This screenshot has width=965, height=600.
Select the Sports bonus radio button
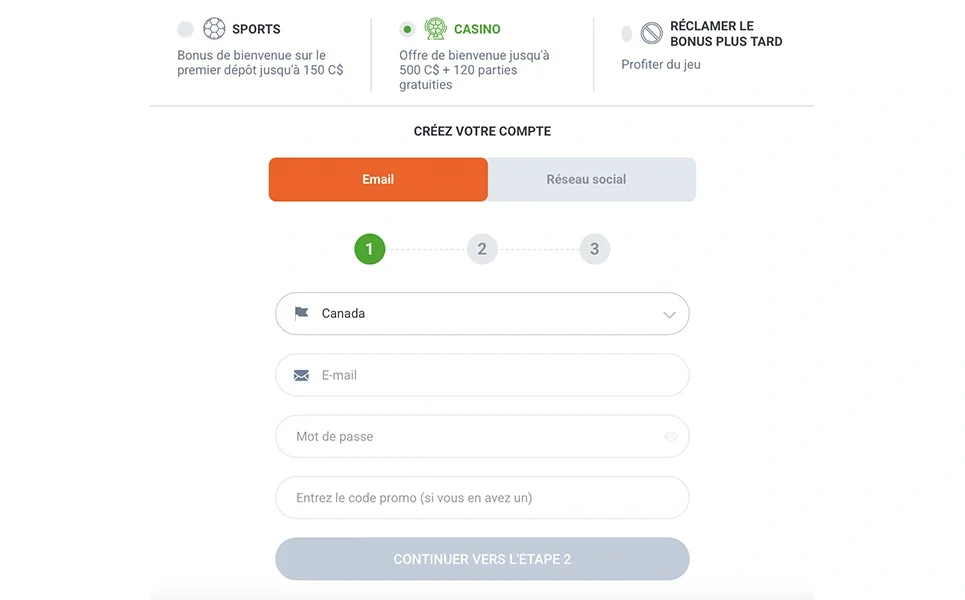tap(185, 29)
